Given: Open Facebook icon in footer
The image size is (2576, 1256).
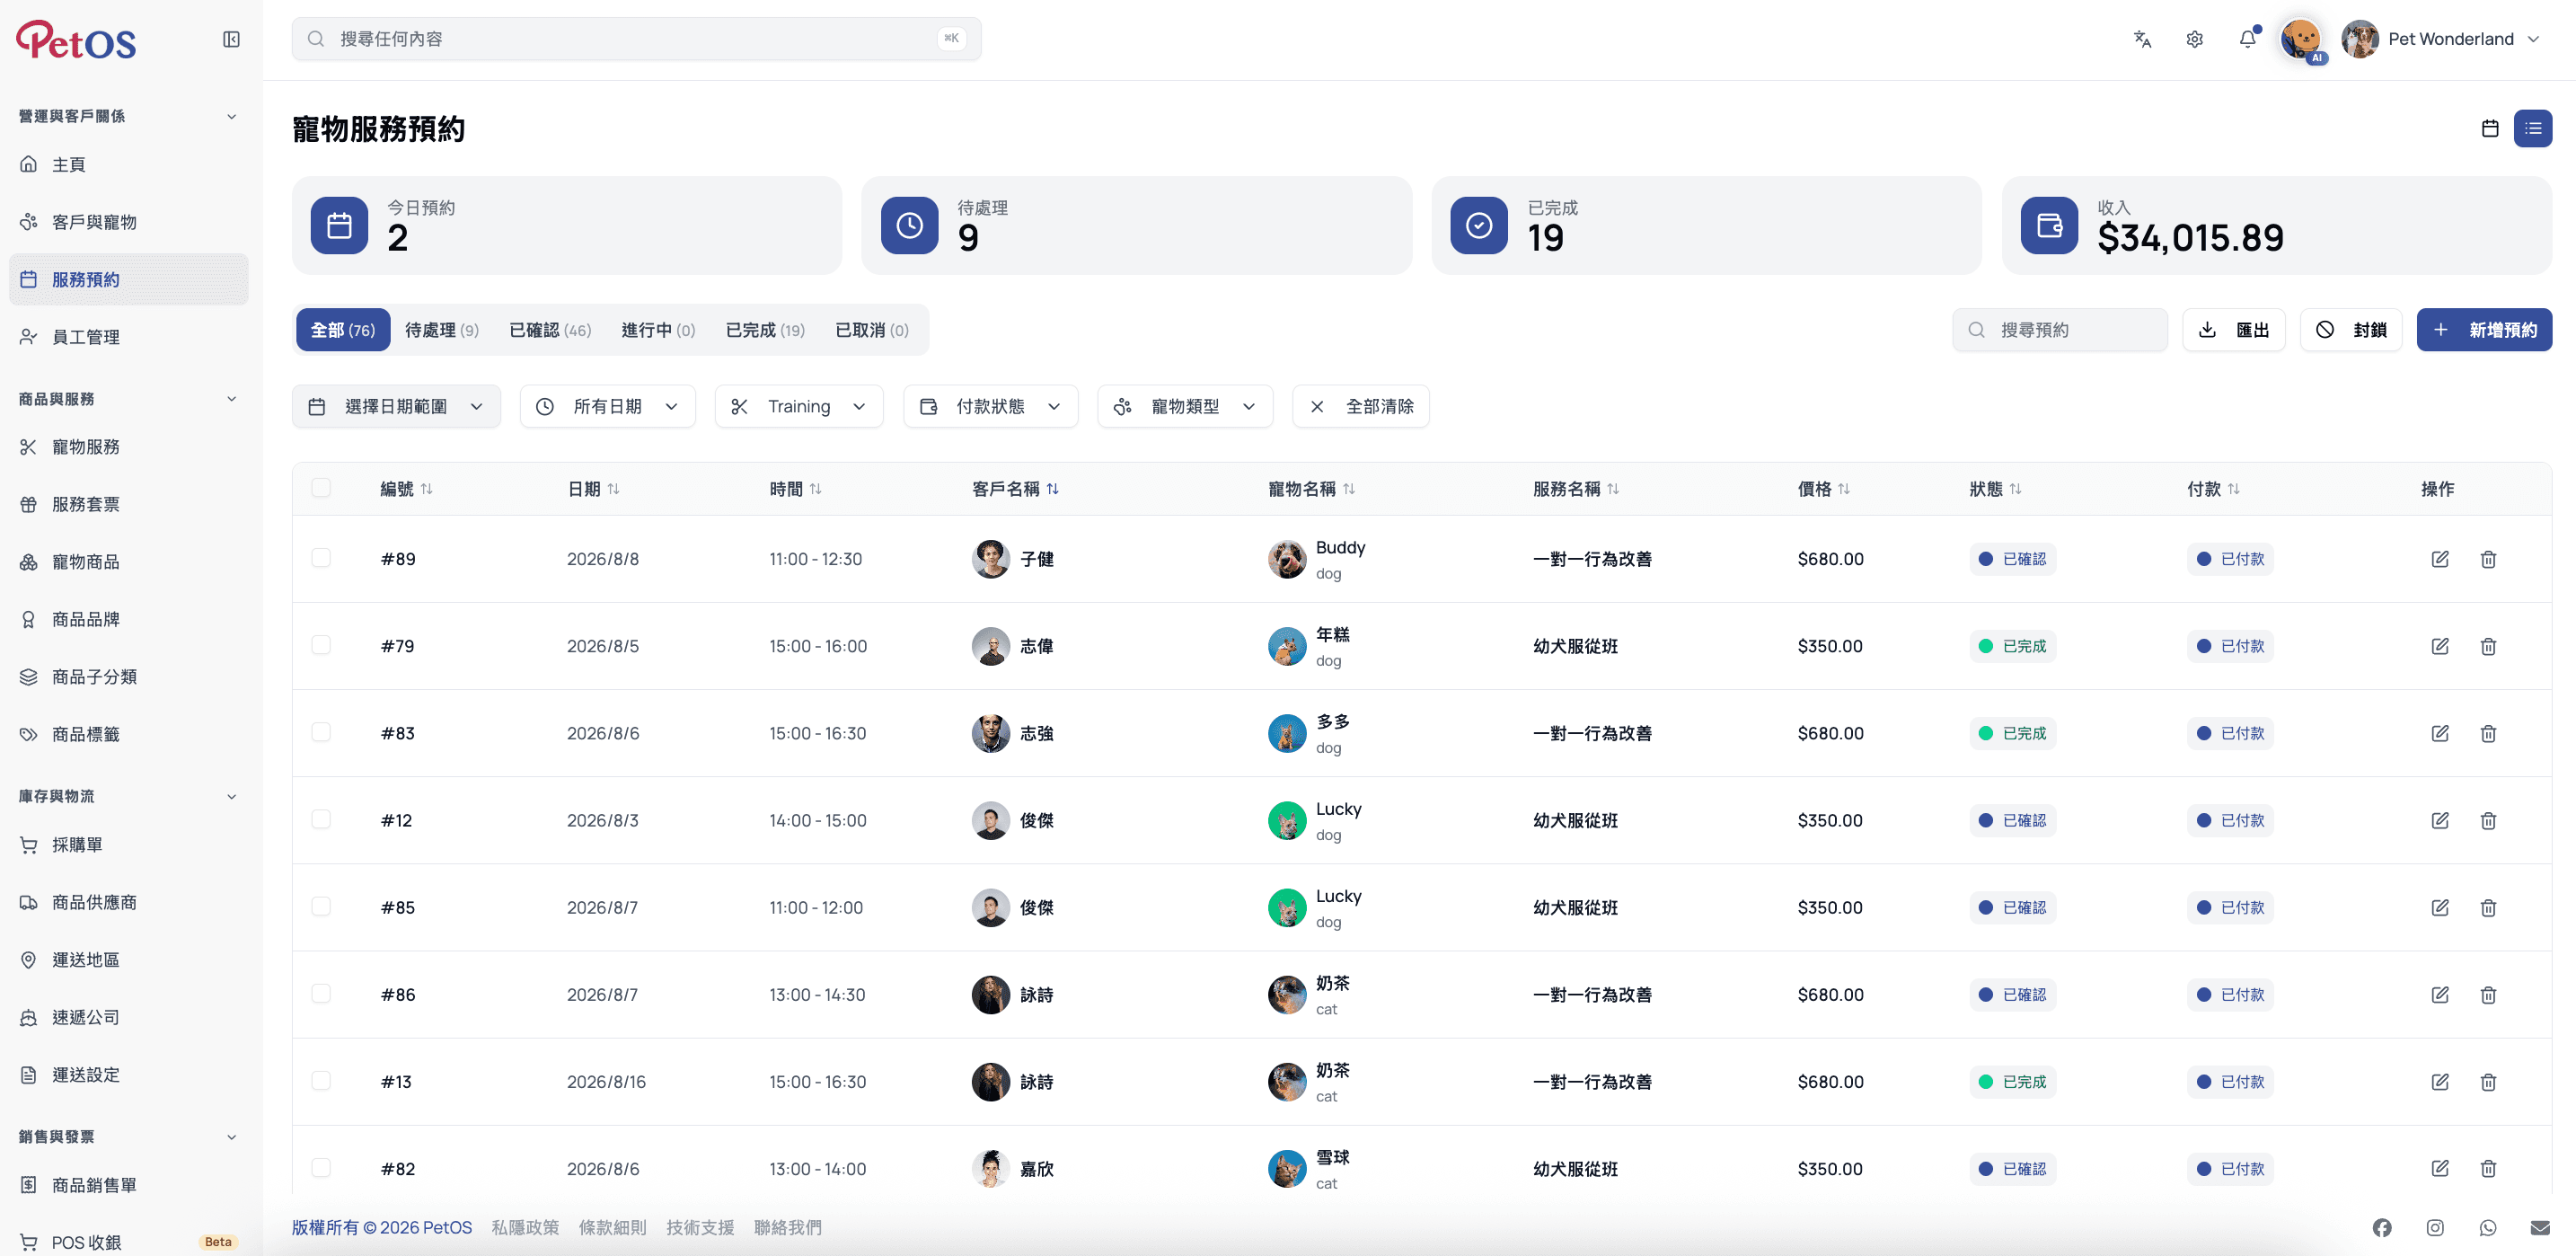Looking at the screenshot, I should tap(2382, 1227).
